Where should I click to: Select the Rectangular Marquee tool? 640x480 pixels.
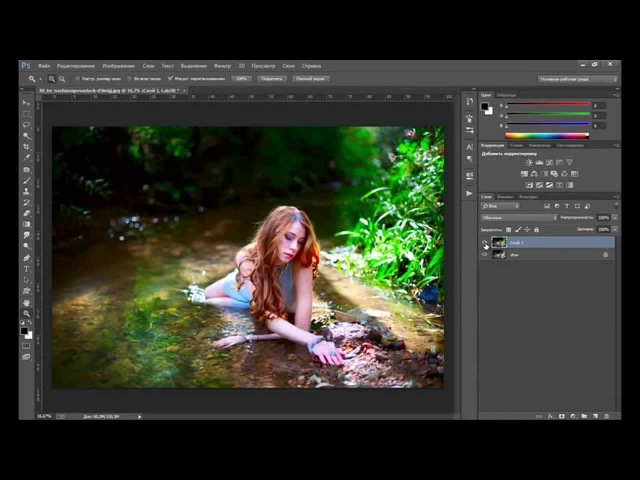26,114
